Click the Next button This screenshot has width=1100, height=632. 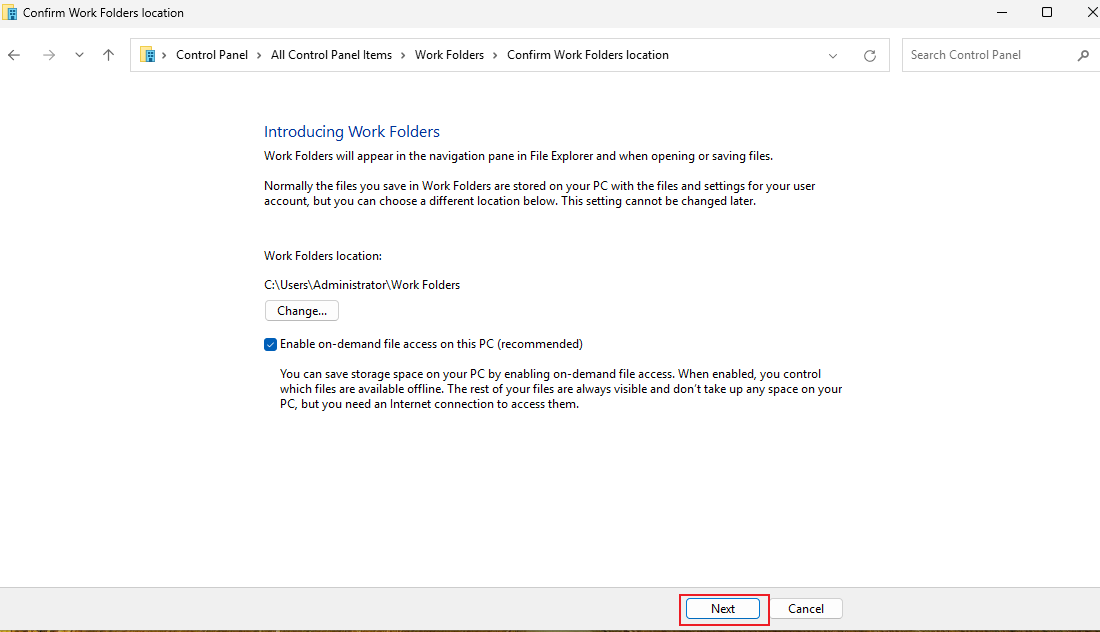[x=723, y=609]
